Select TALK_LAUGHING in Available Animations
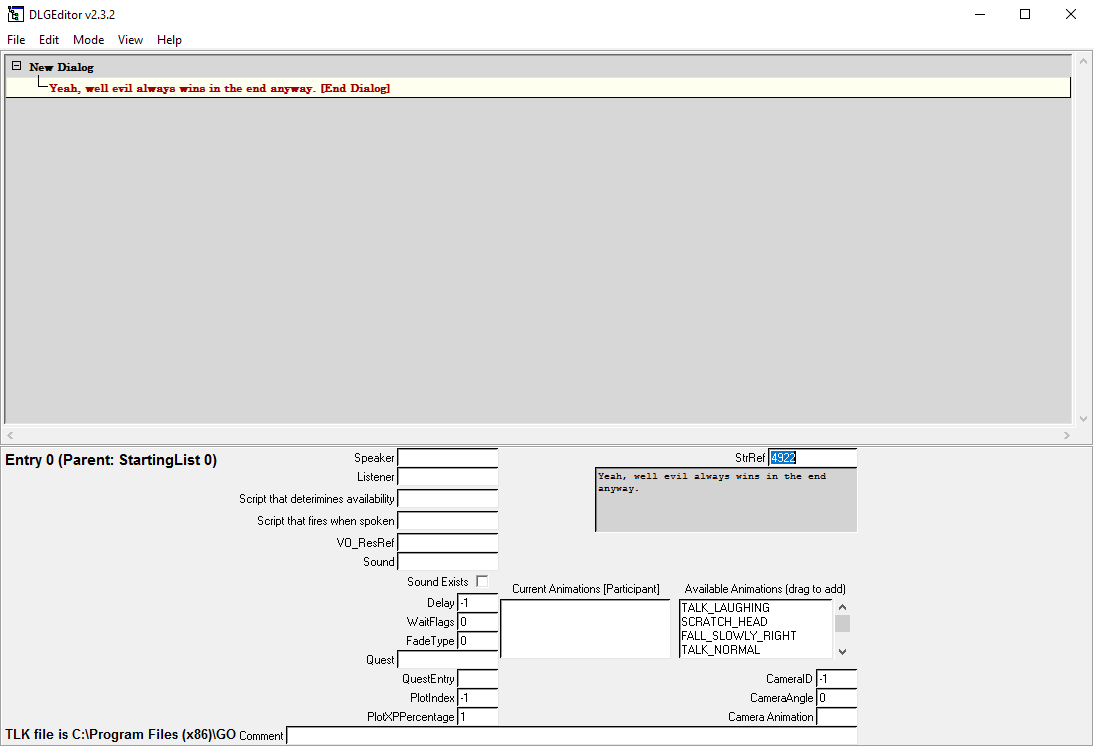Image resolution: width=1094 pixels, height=747 pixels. tap(725, 608)
